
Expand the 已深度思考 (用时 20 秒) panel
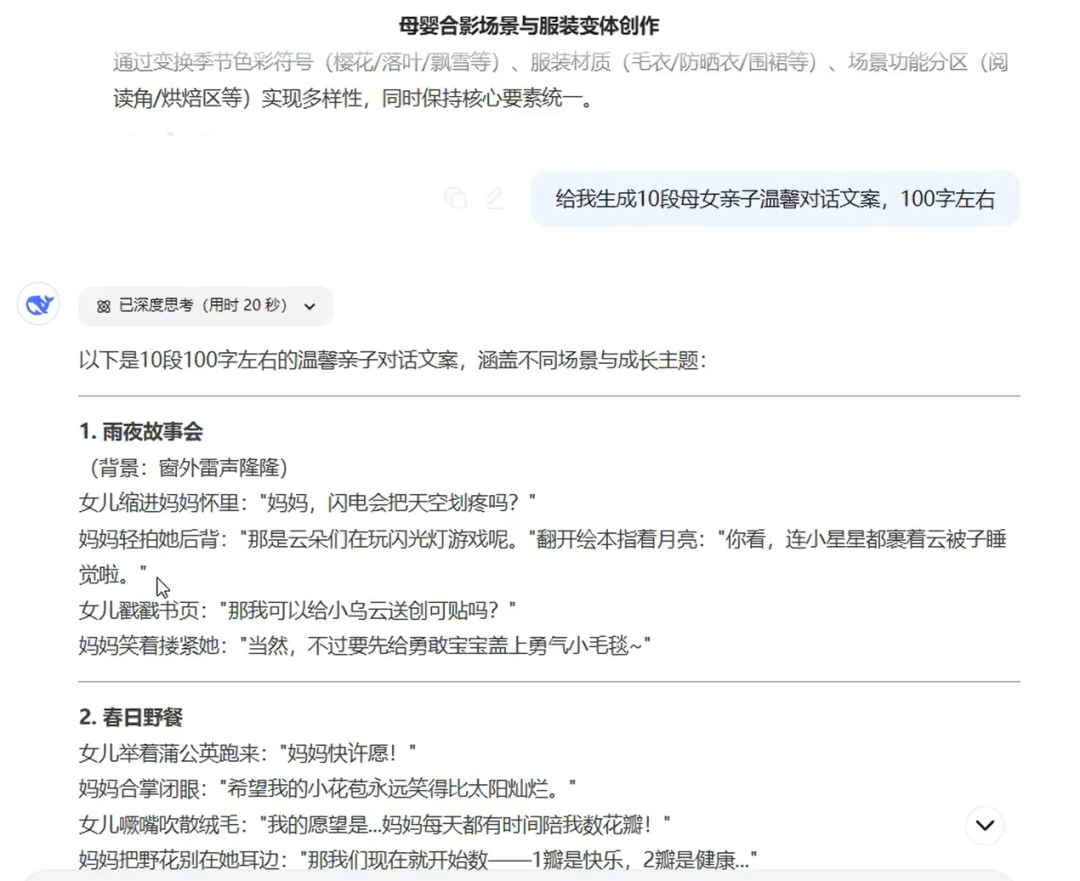[x=205, y=306]
